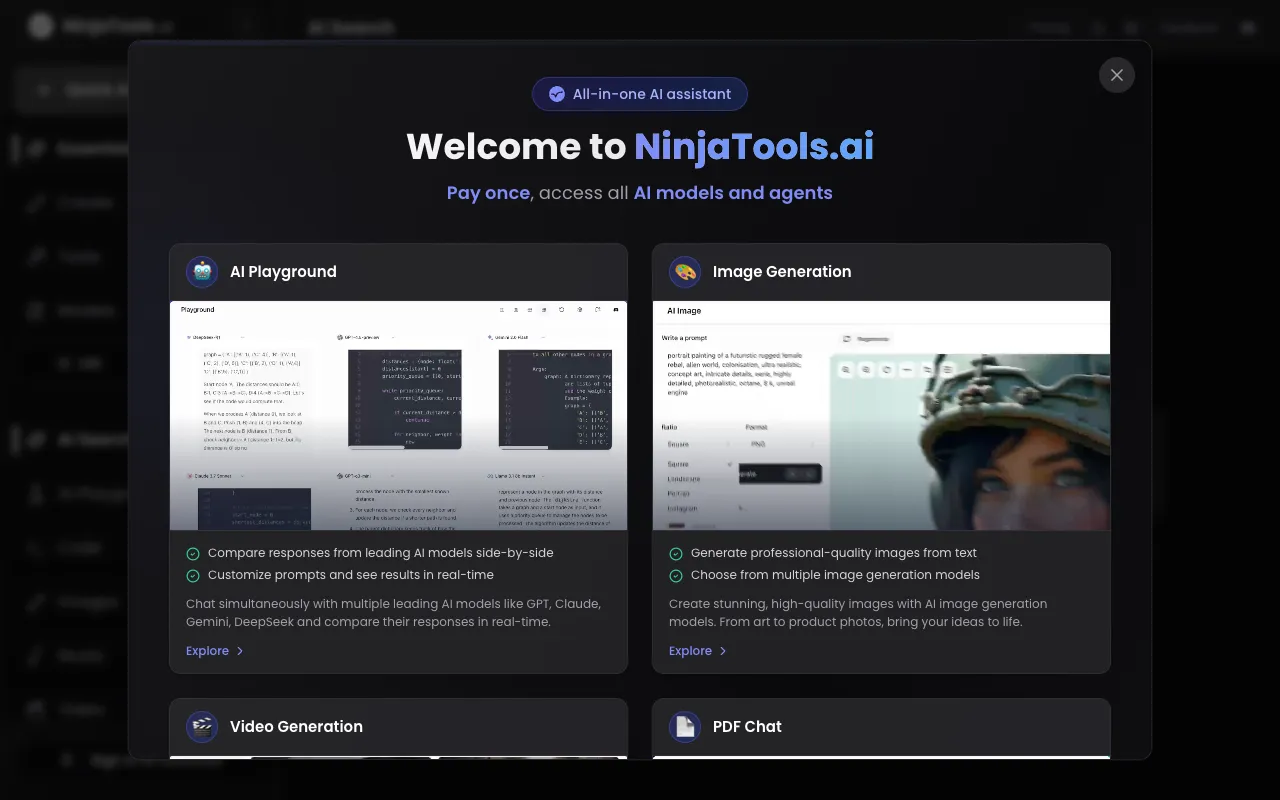1280x800 pixels.
Task: Click the verified check icon in badge
Action: click(x=557, y=94)
